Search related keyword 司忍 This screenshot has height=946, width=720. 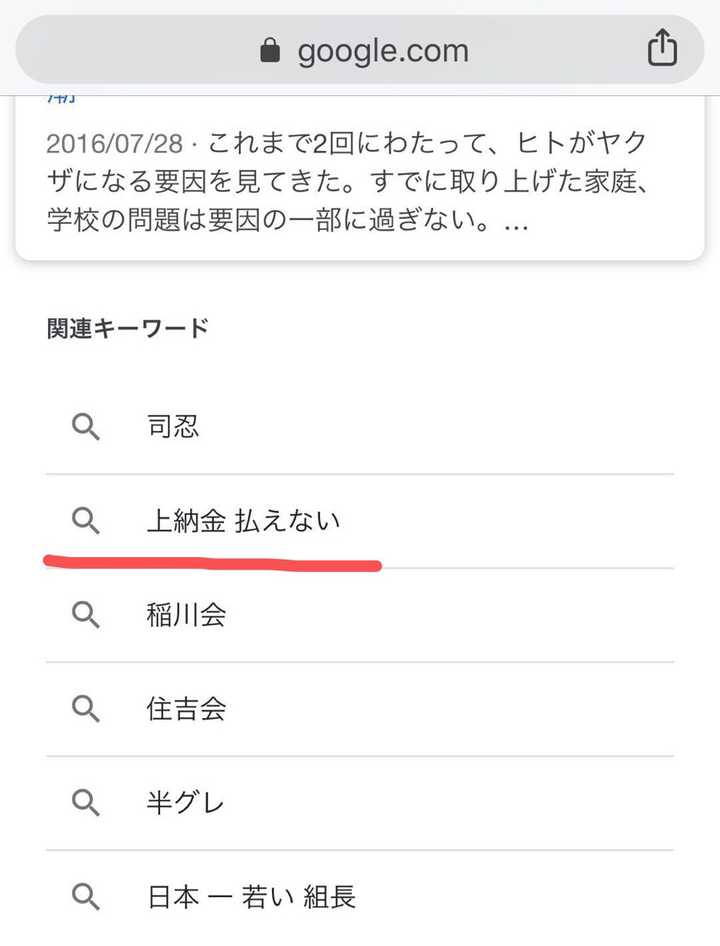[174, 427]
